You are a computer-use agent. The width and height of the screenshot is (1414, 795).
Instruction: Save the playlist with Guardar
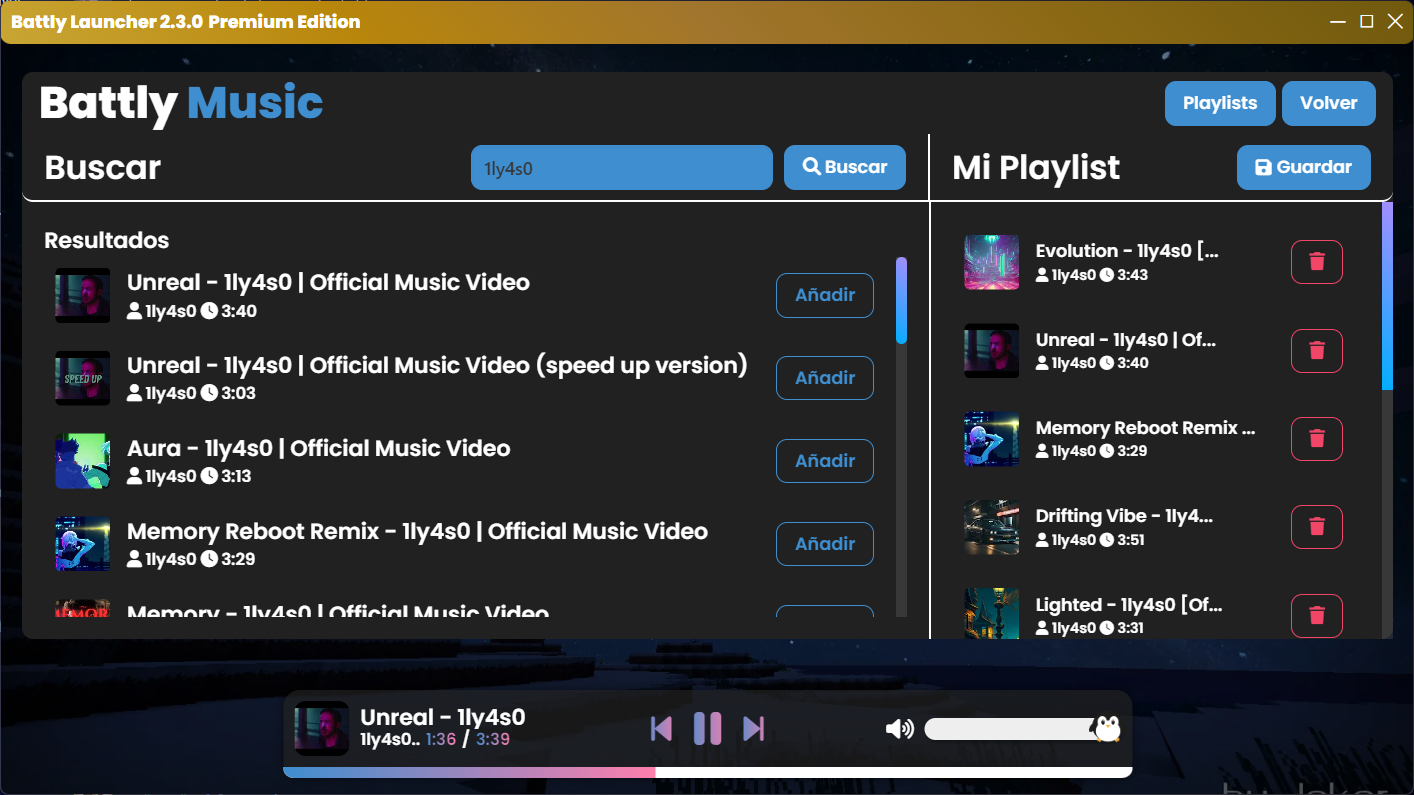pos(1304,167)
